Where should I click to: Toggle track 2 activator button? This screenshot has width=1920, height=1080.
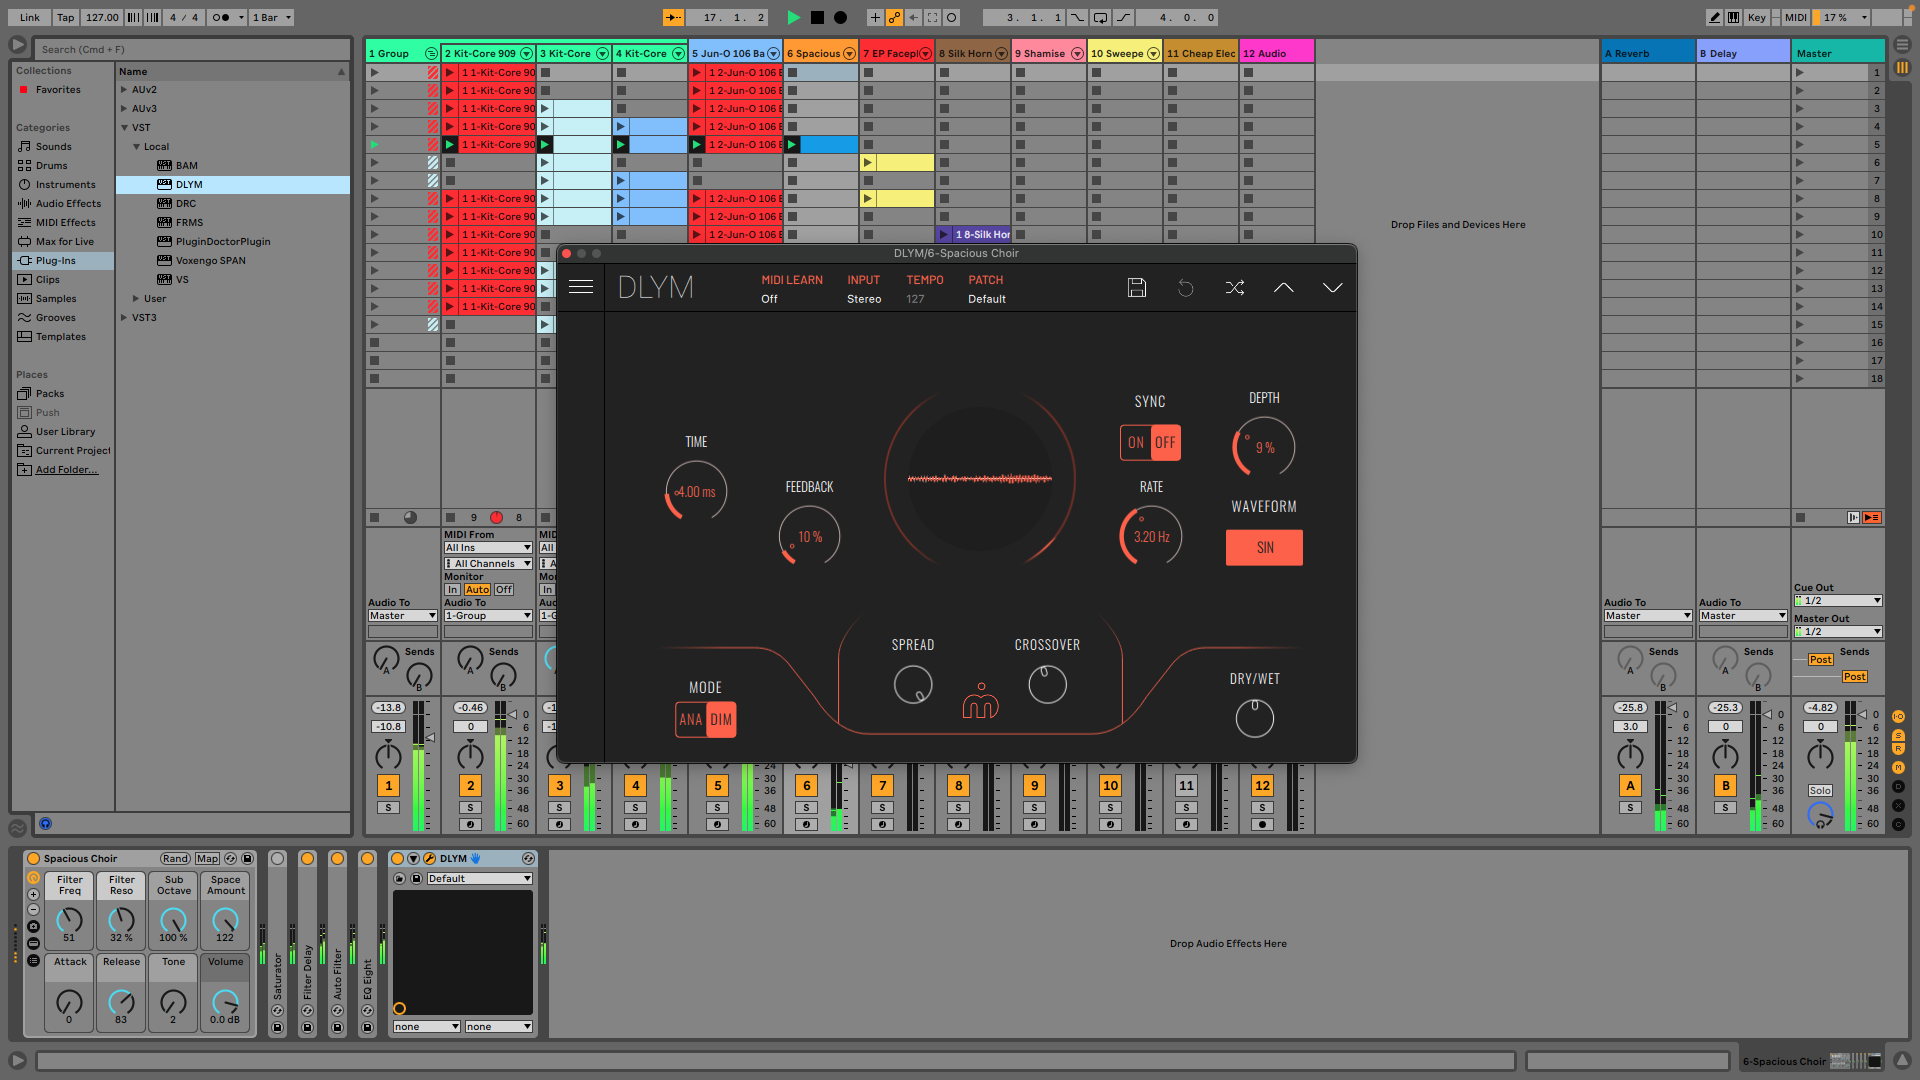click(470, 785)
